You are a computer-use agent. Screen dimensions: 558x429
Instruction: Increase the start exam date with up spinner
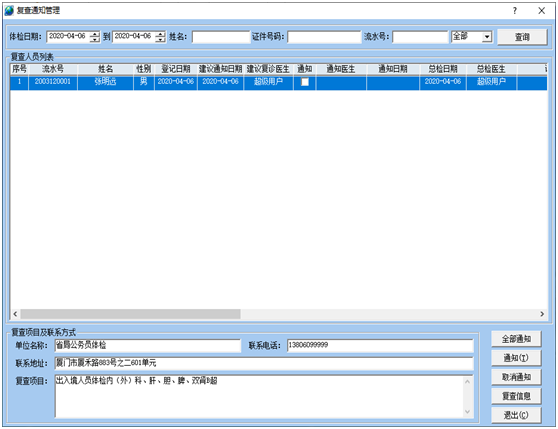point(95,34)
